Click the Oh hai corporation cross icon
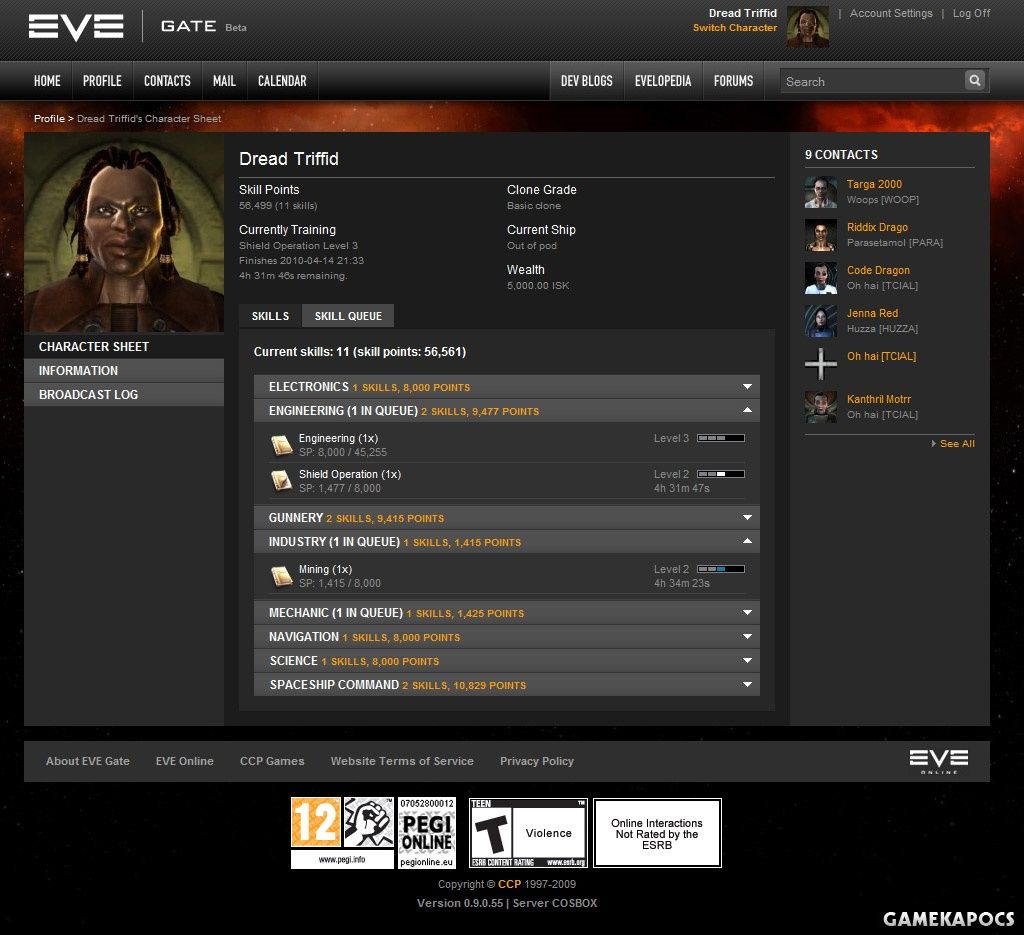 click(x=821, y=364)
